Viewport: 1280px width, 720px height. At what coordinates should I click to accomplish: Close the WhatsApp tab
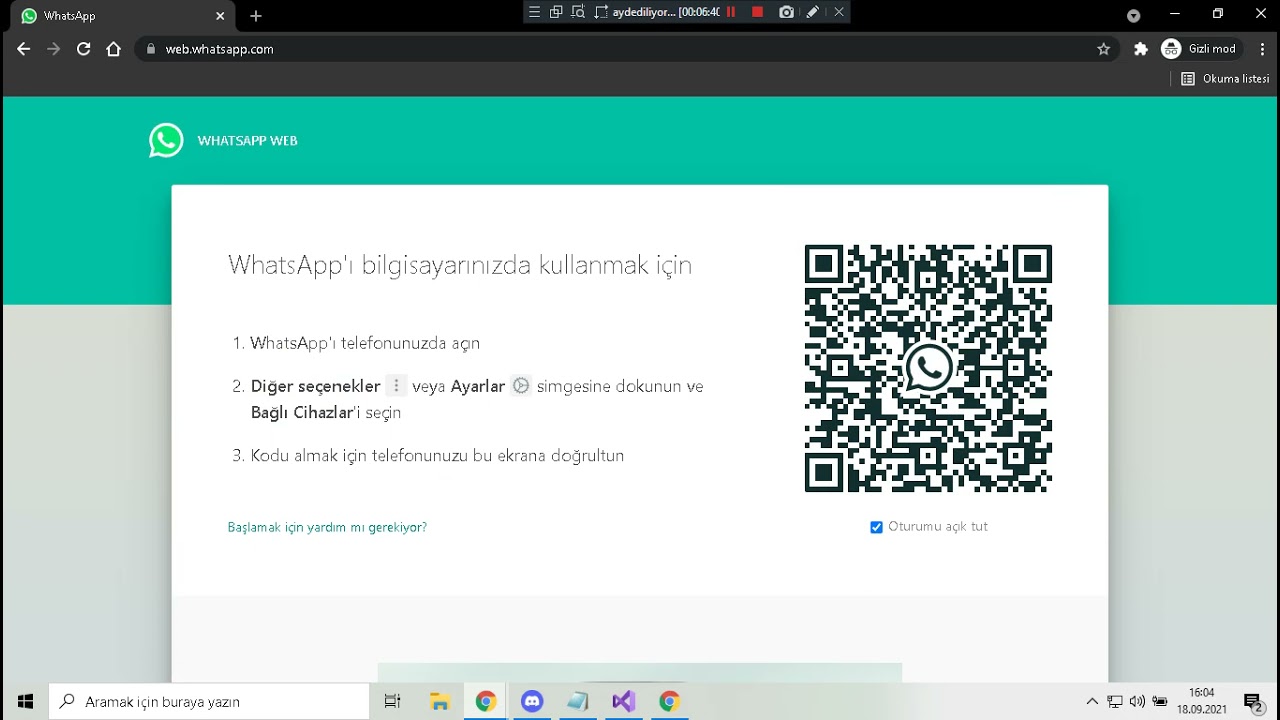(x=221, y=16)
